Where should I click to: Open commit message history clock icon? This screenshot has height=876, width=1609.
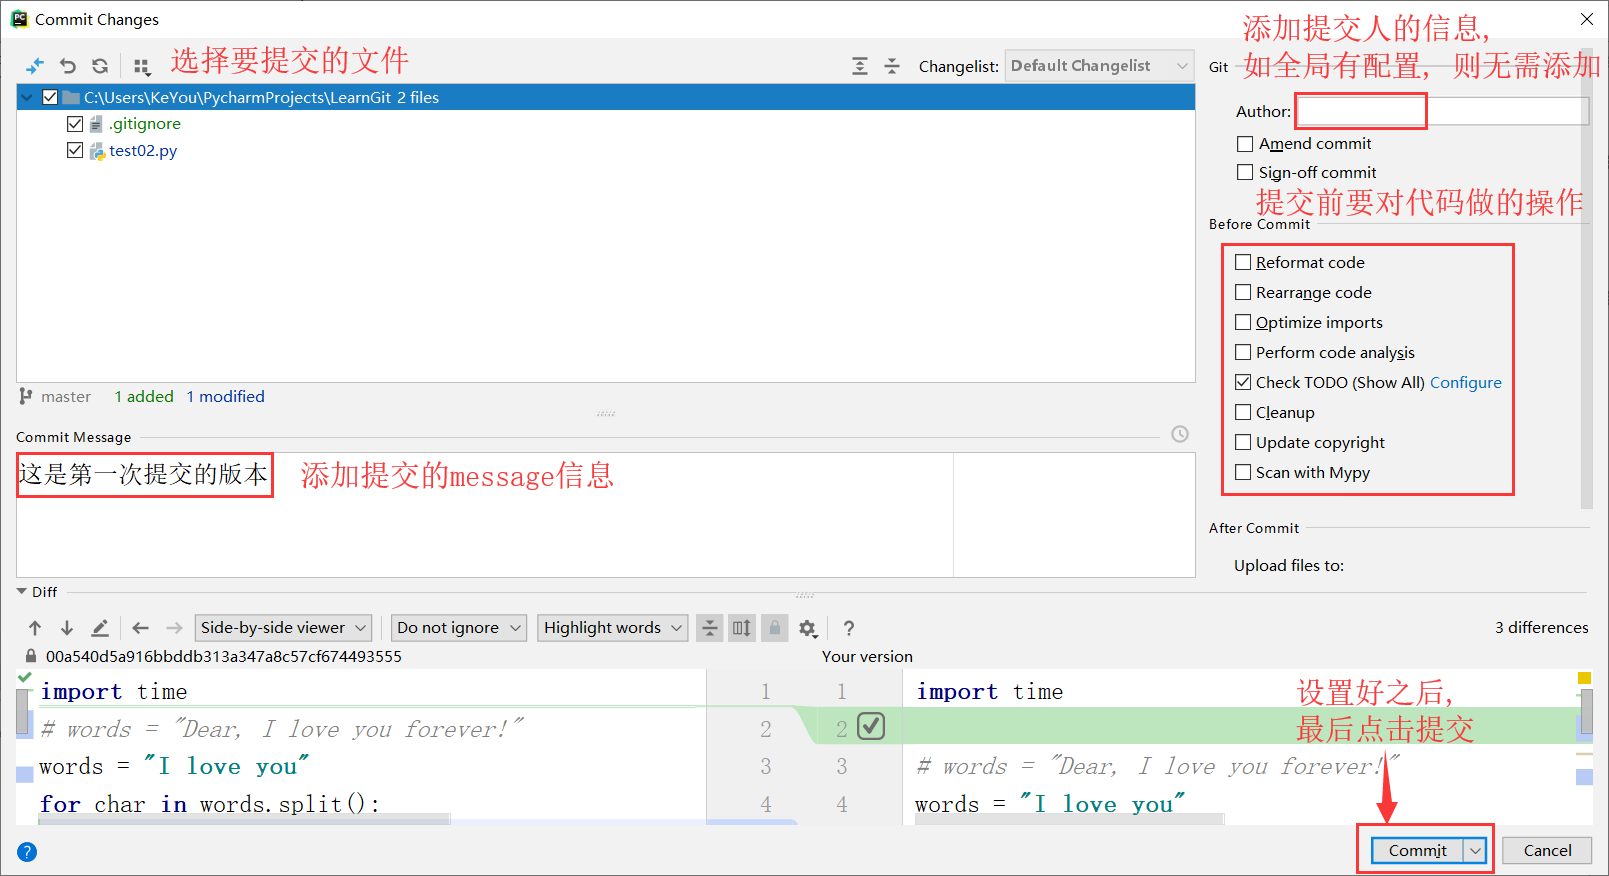1180,434
